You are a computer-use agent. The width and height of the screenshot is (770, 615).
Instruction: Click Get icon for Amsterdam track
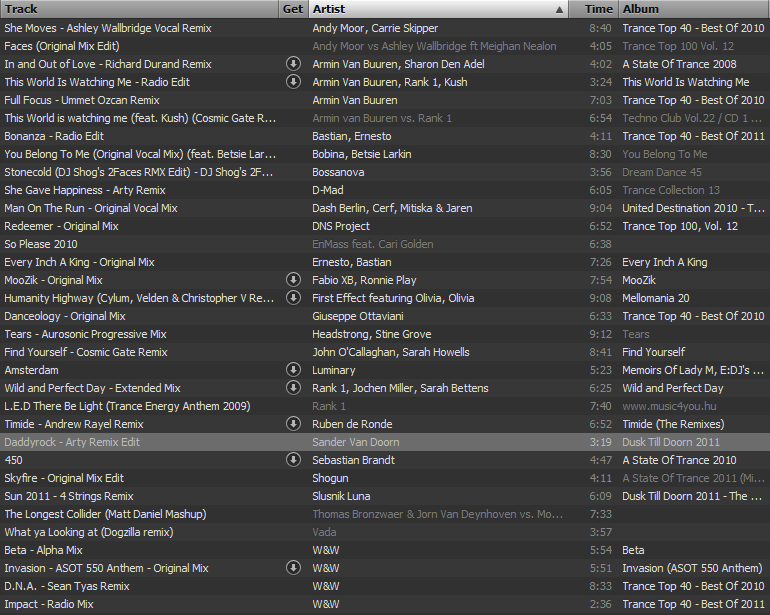pyautogui.click(x=293, y=370)
